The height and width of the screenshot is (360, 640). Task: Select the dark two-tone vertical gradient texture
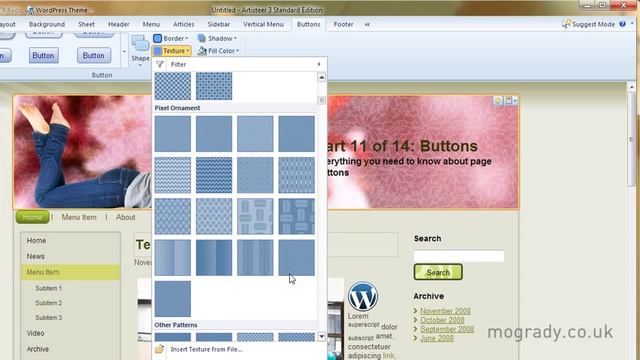point(214,258)
